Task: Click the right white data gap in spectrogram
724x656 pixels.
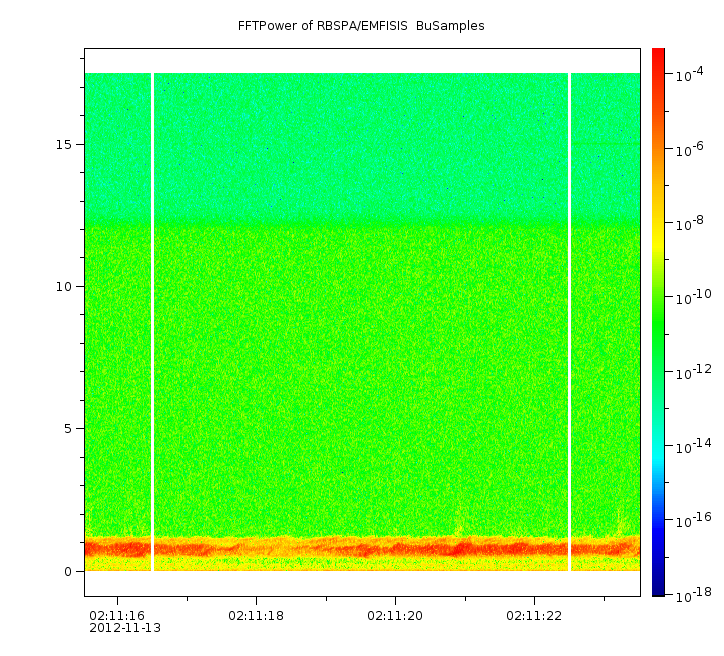Action: (x=569, y=320)
